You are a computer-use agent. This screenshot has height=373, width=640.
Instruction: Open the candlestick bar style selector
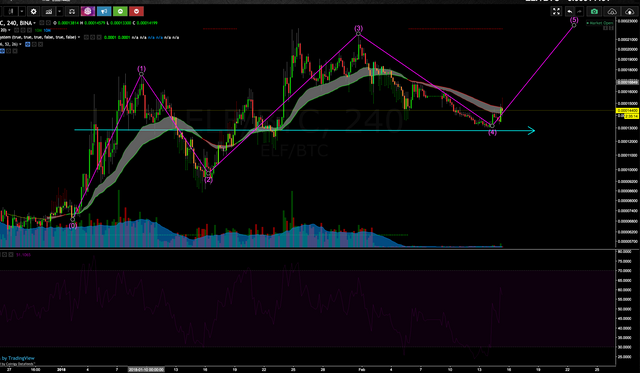coord(11,11)
